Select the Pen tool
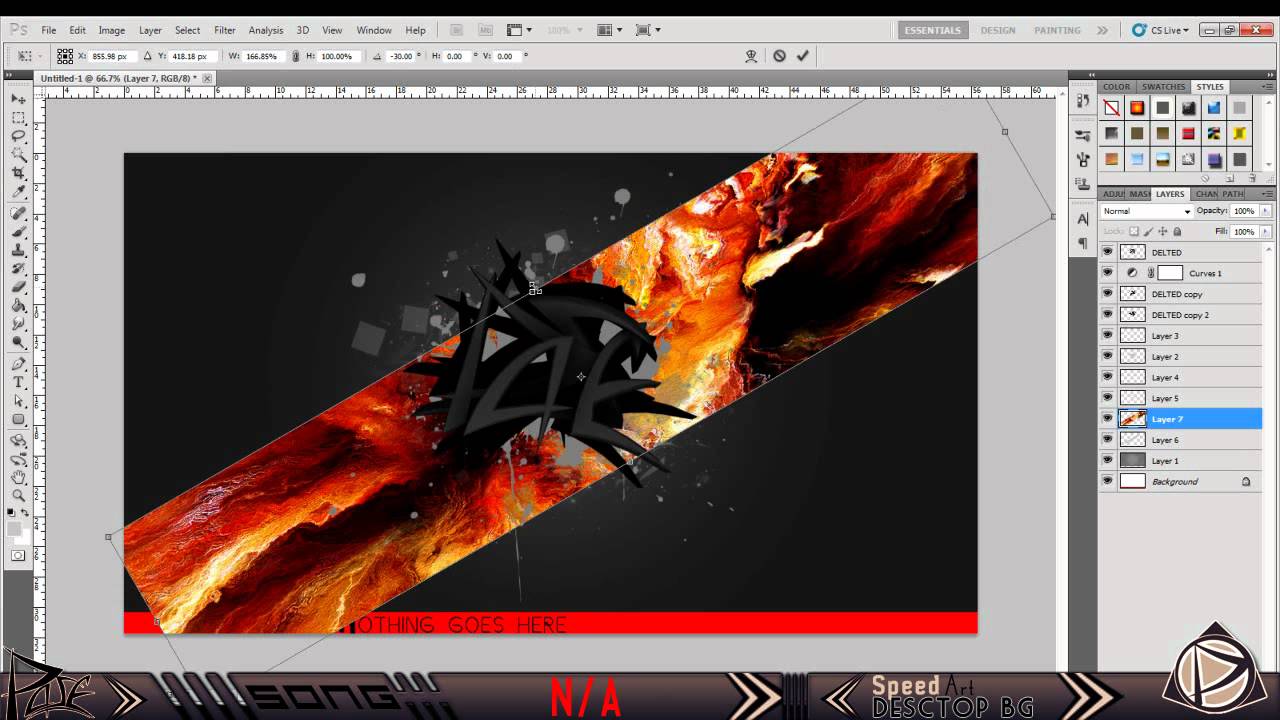1280x720 pixels. (x=18, y=364)
